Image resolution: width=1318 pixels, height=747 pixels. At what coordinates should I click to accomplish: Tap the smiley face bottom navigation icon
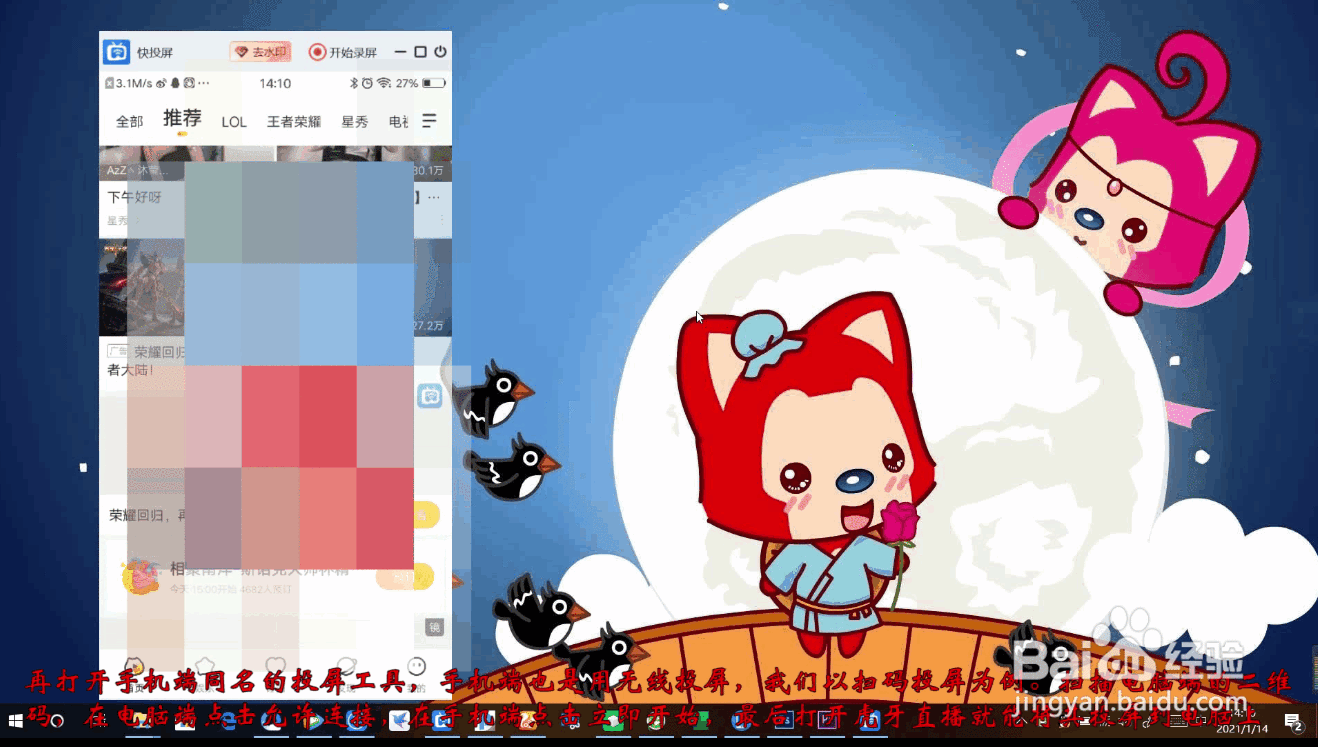(417, 667)
